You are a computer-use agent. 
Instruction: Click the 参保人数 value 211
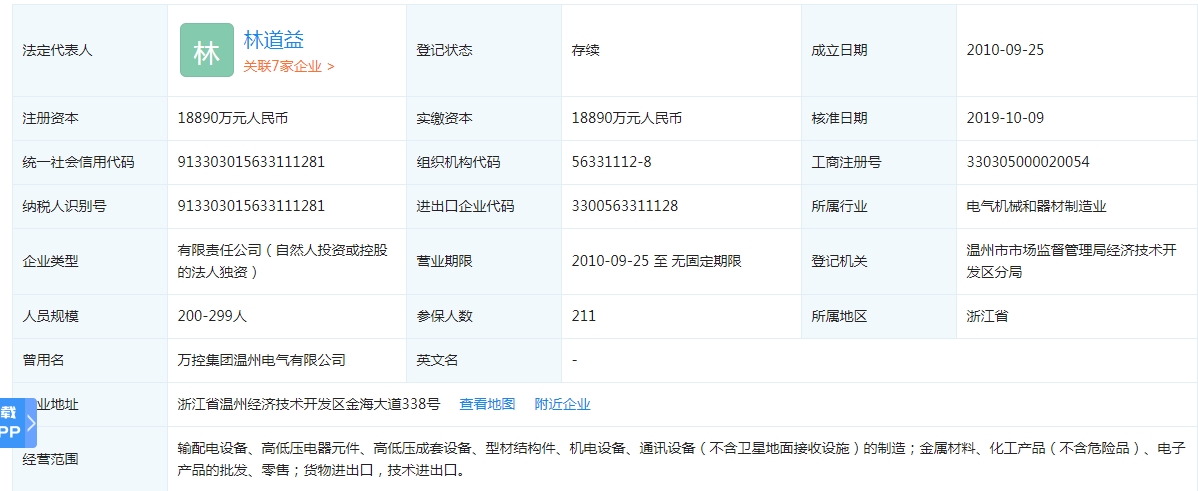pyautogui.click(x=584, y=316)
